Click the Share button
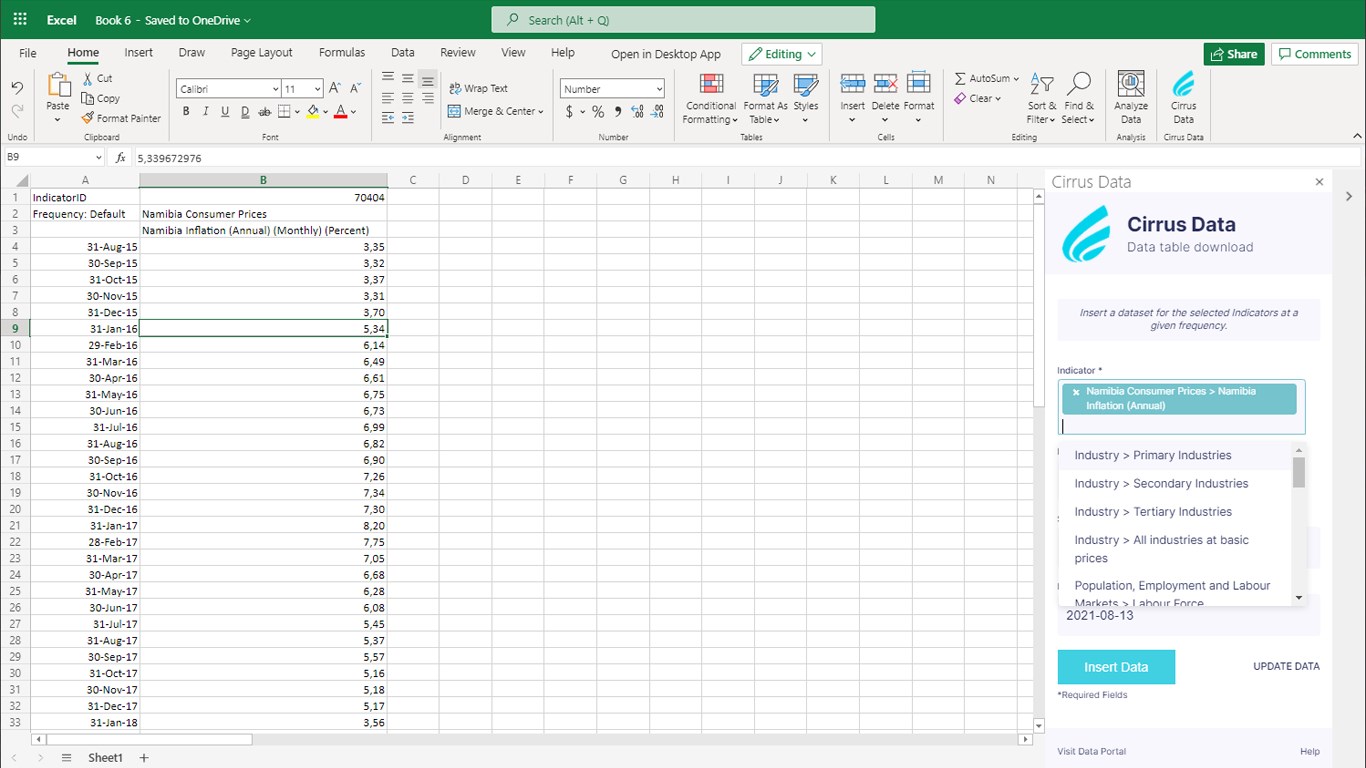This screenshot has width=1366, height=768. (1234, 54)
